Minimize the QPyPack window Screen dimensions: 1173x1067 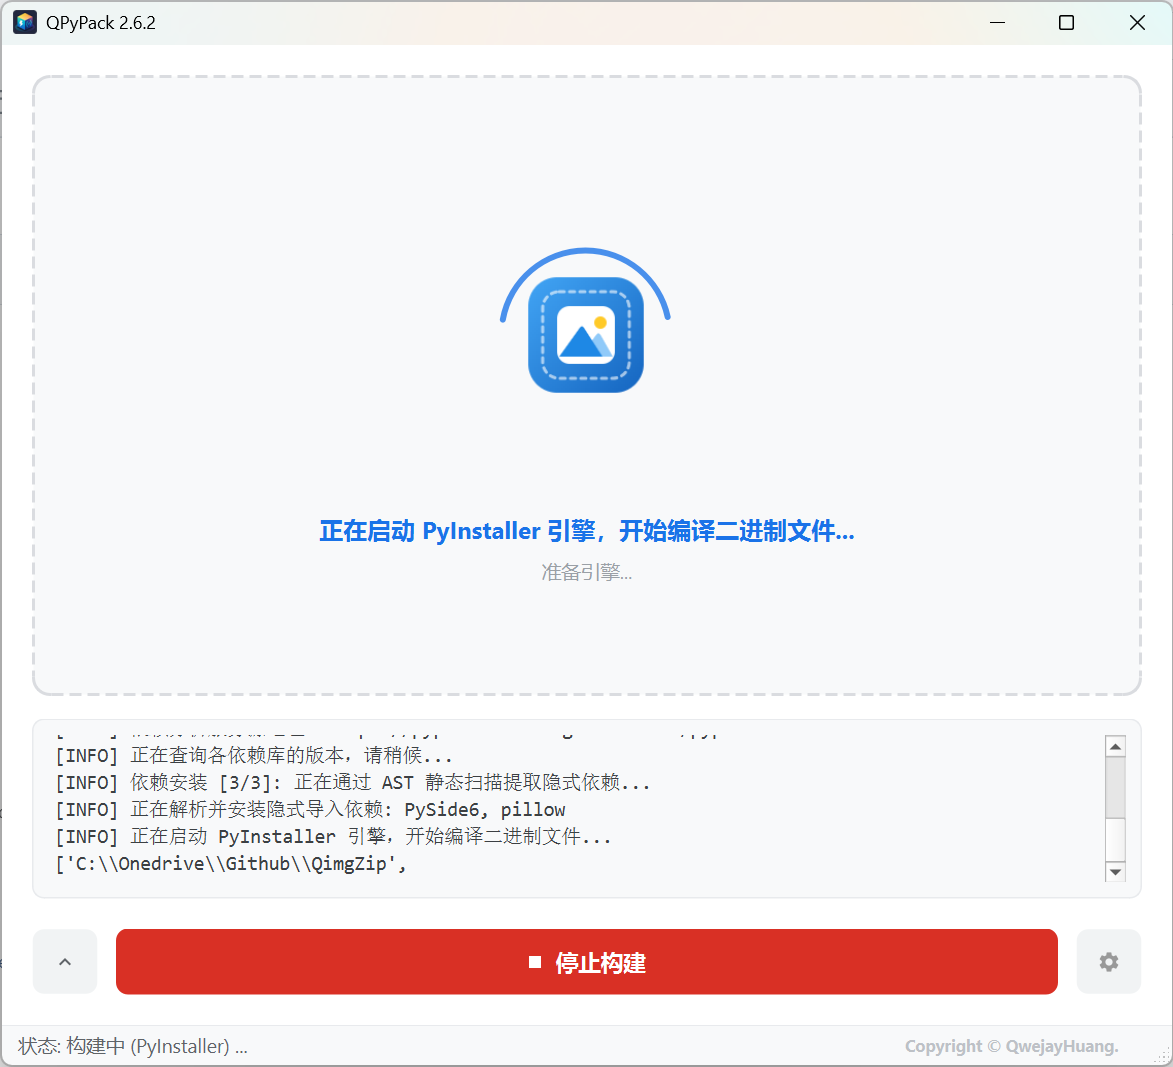tap(997, 22)
